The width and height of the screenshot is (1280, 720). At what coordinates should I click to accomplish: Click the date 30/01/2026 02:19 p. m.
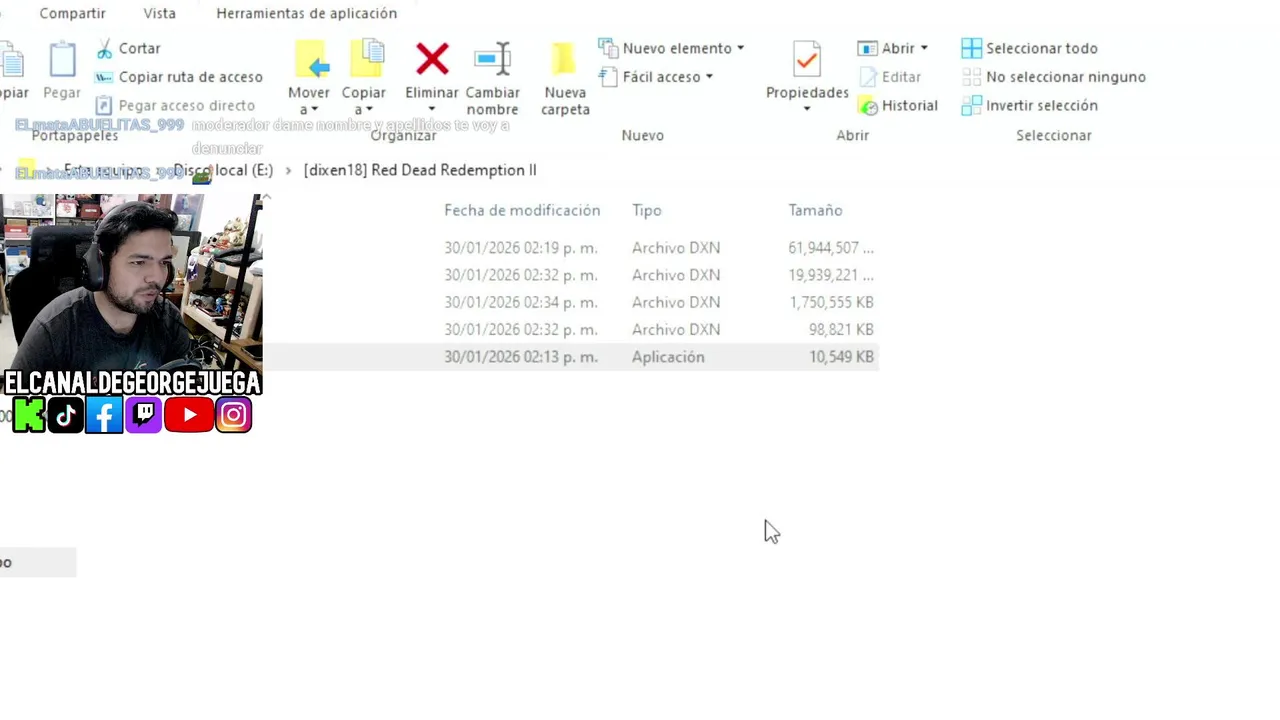coord(520,248)
